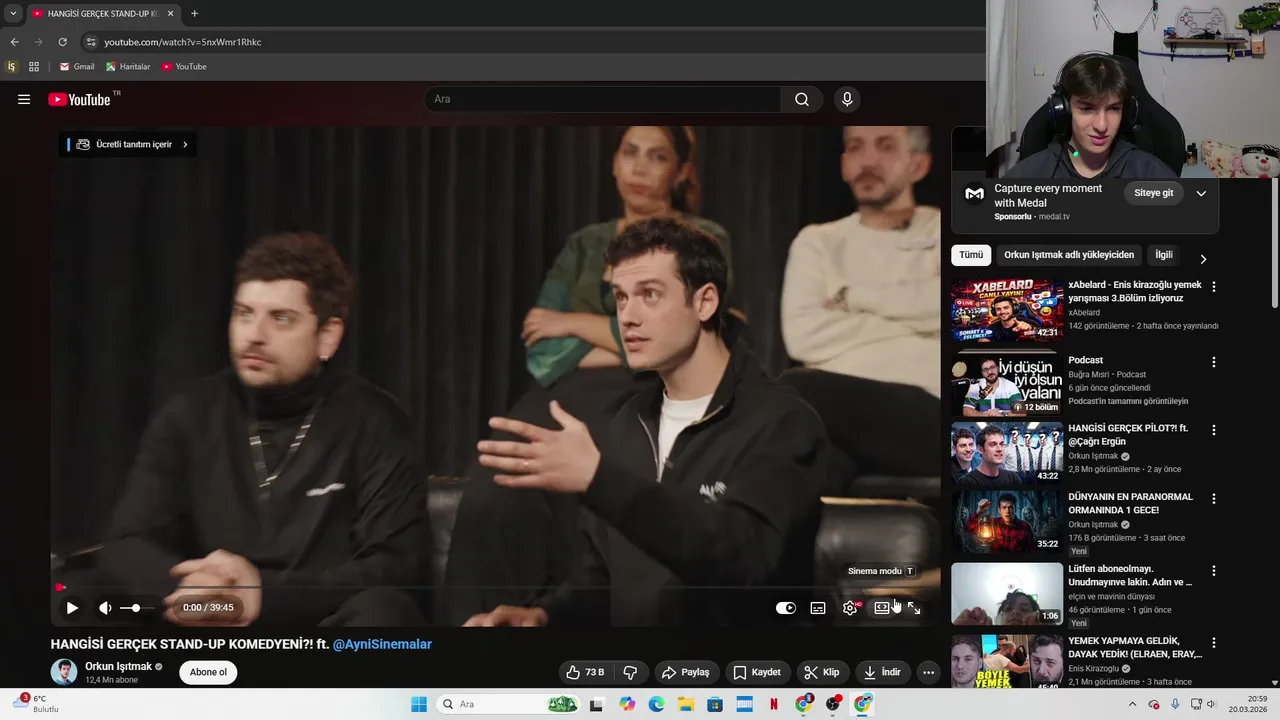This screenshot has width=1280, height=720.
Task: Enter fullscreen mode
Action: tap(914, 608)
